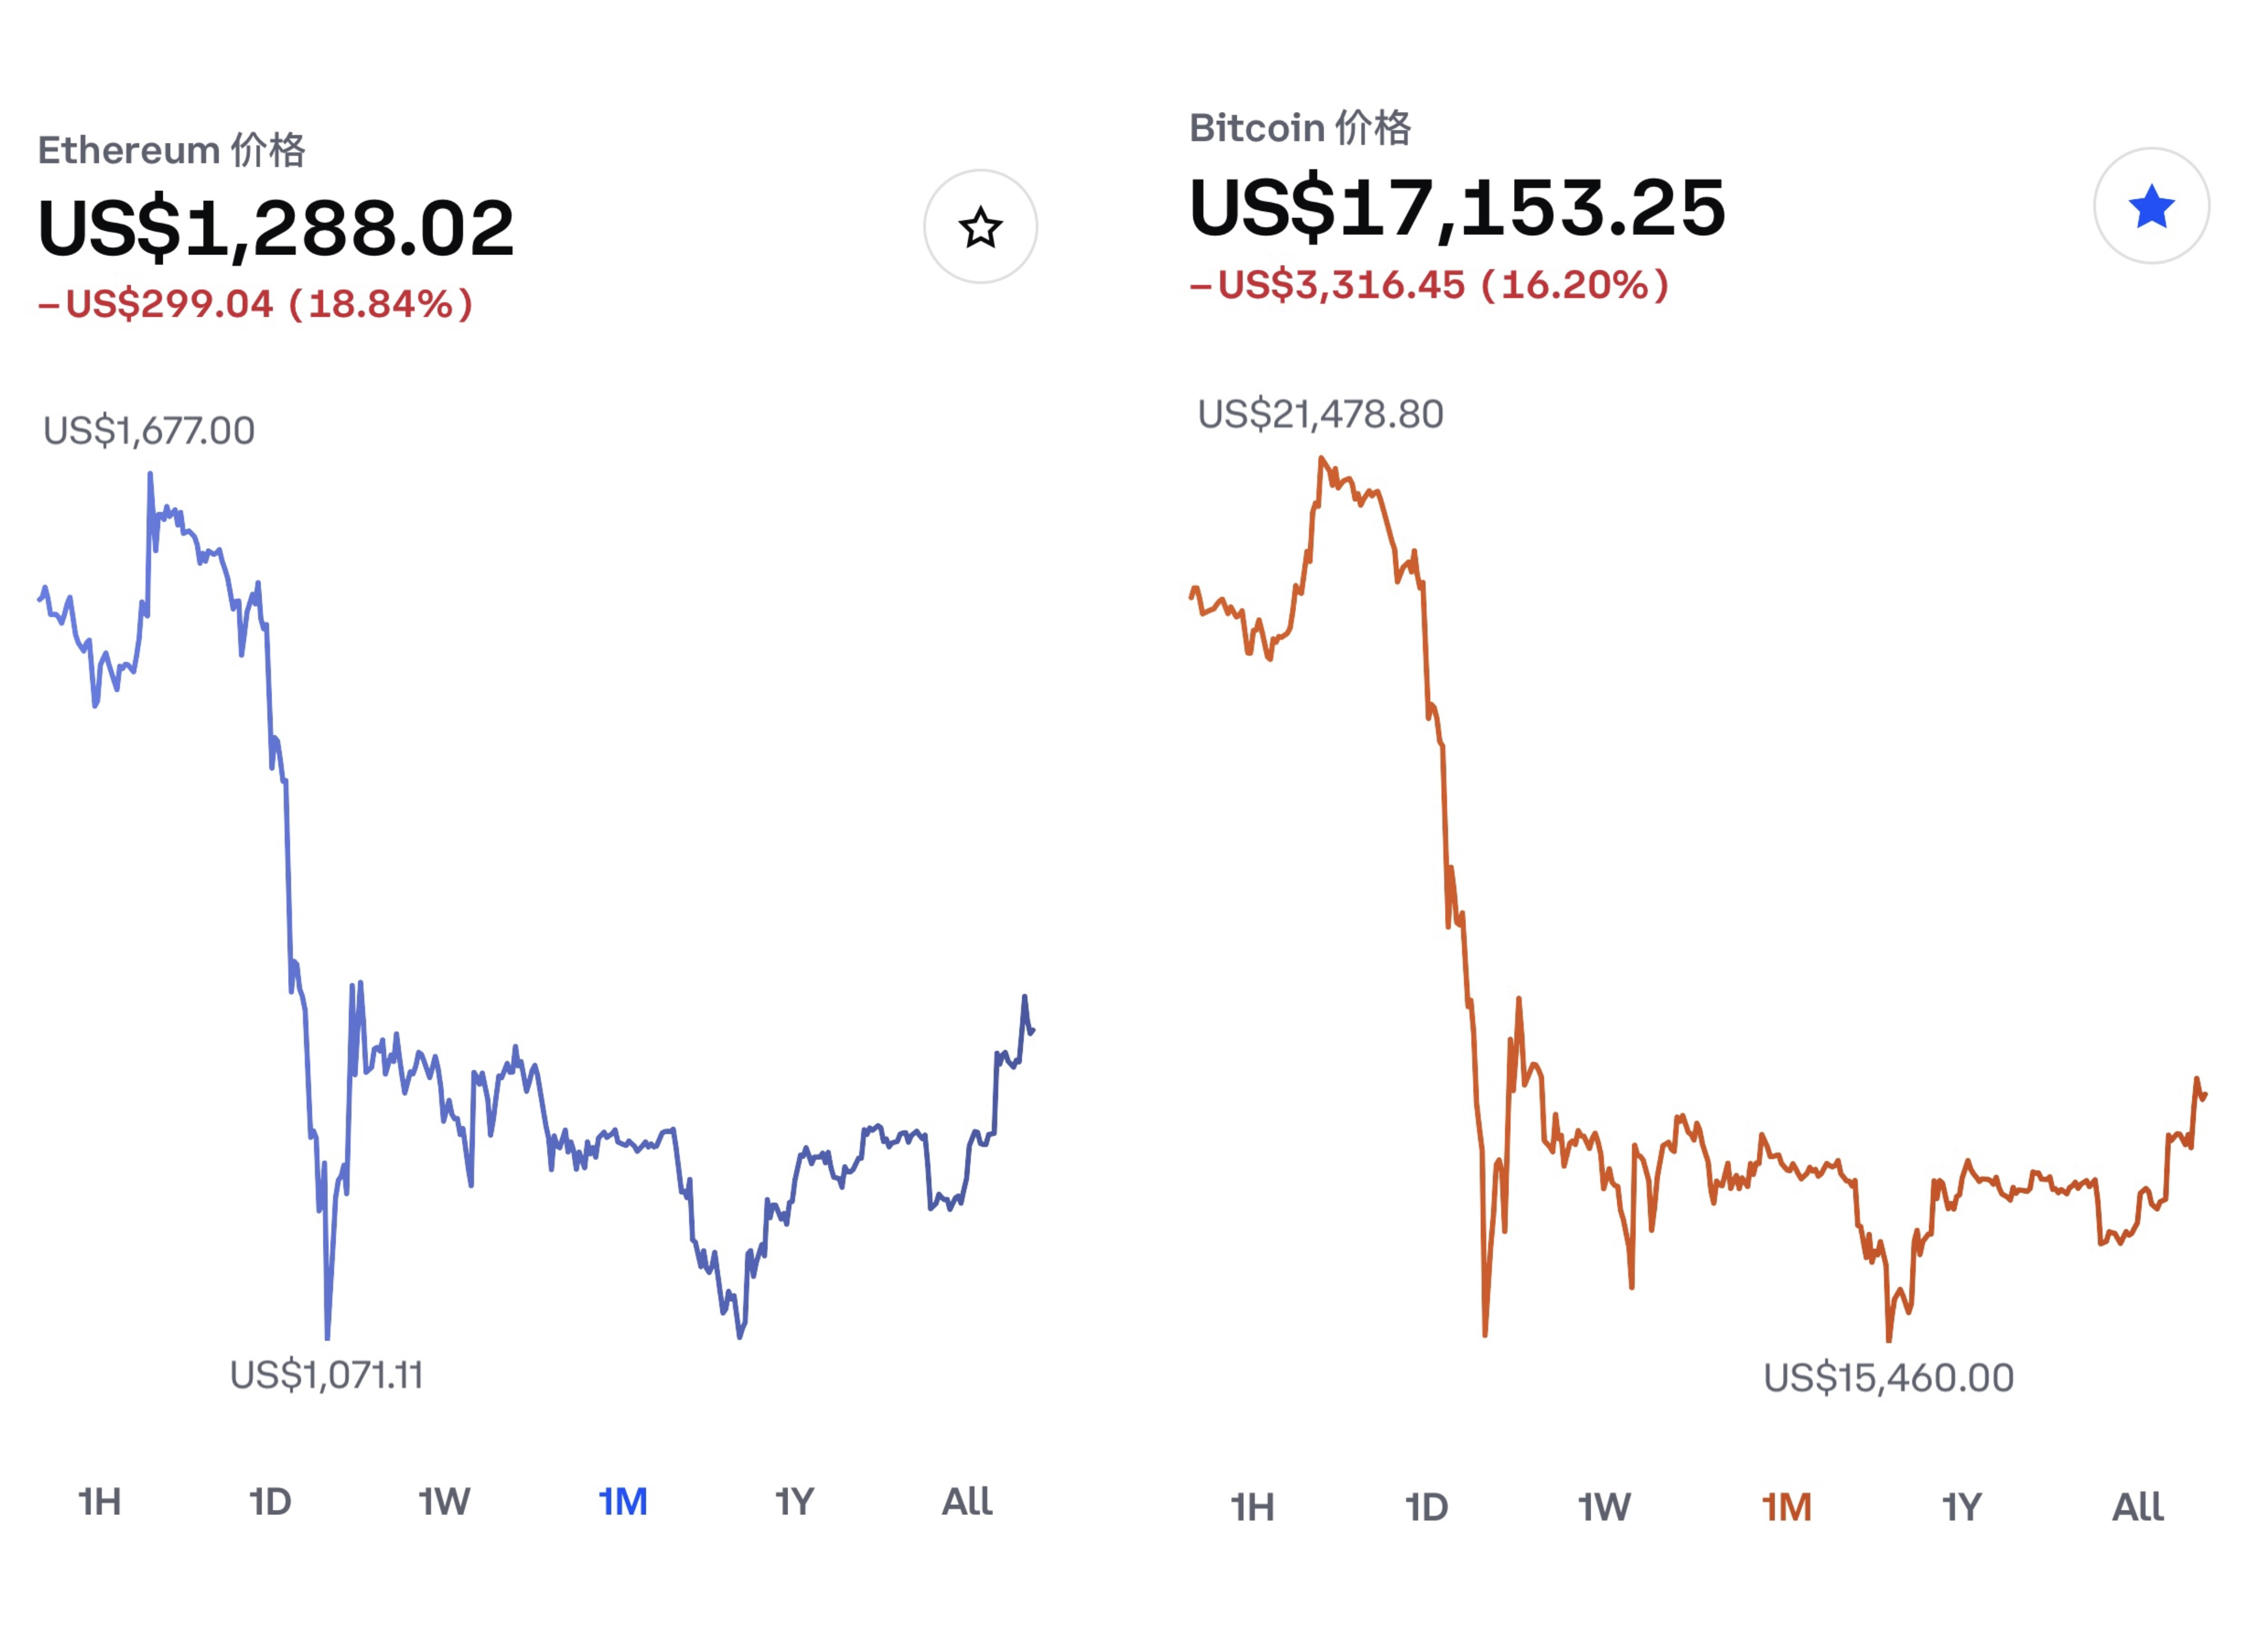Choose the 1M range for Ethereum
This screenshot has width=2268, height=1638.
(x=623, y=1501)
